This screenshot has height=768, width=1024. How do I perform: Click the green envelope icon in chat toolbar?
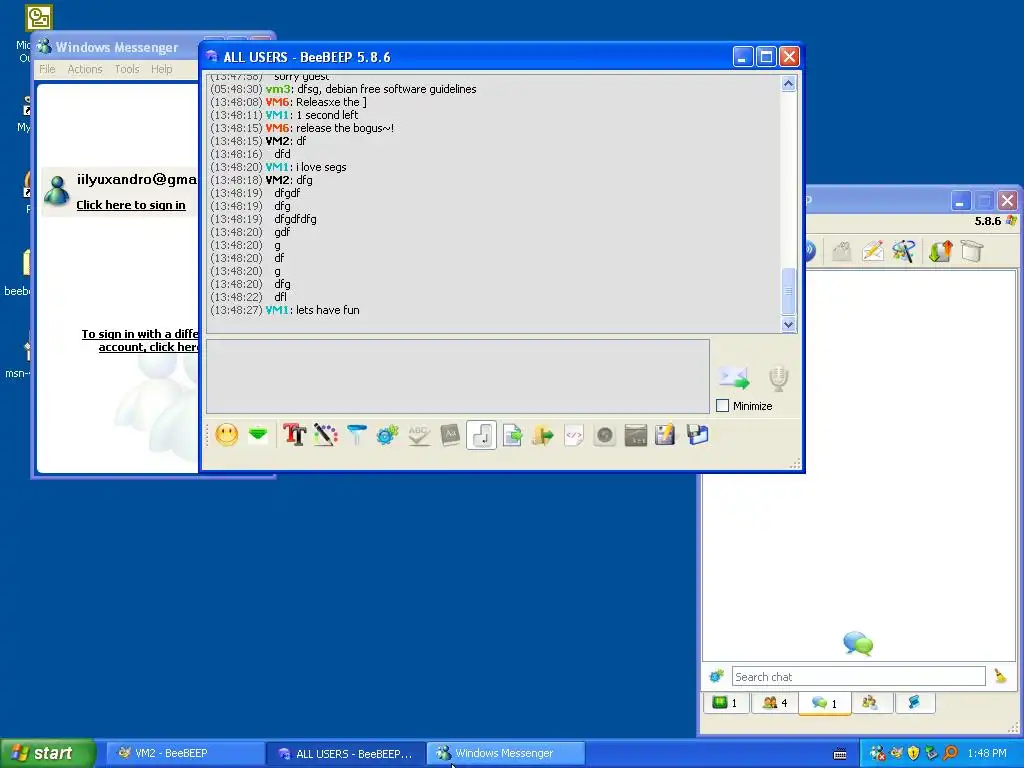tap(259, 434)
